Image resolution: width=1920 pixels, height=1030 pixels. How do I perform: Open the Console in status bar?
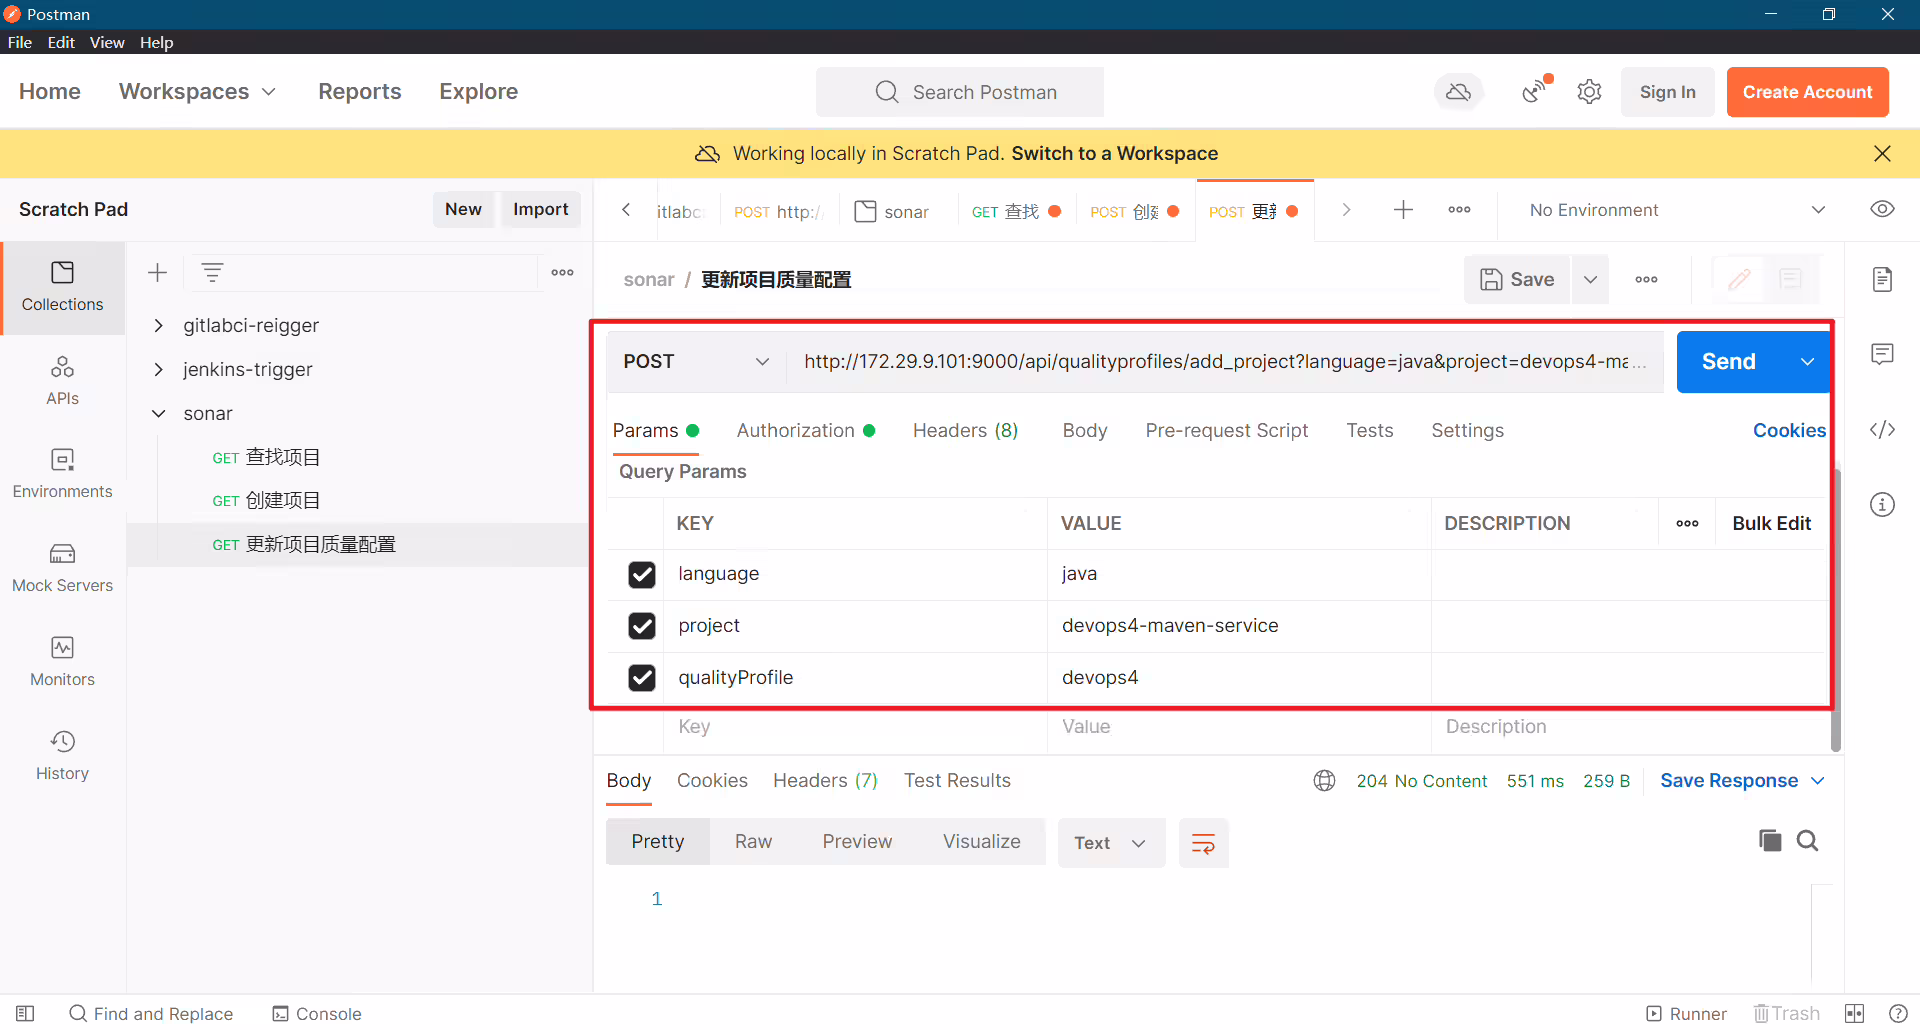(317, 1014)
